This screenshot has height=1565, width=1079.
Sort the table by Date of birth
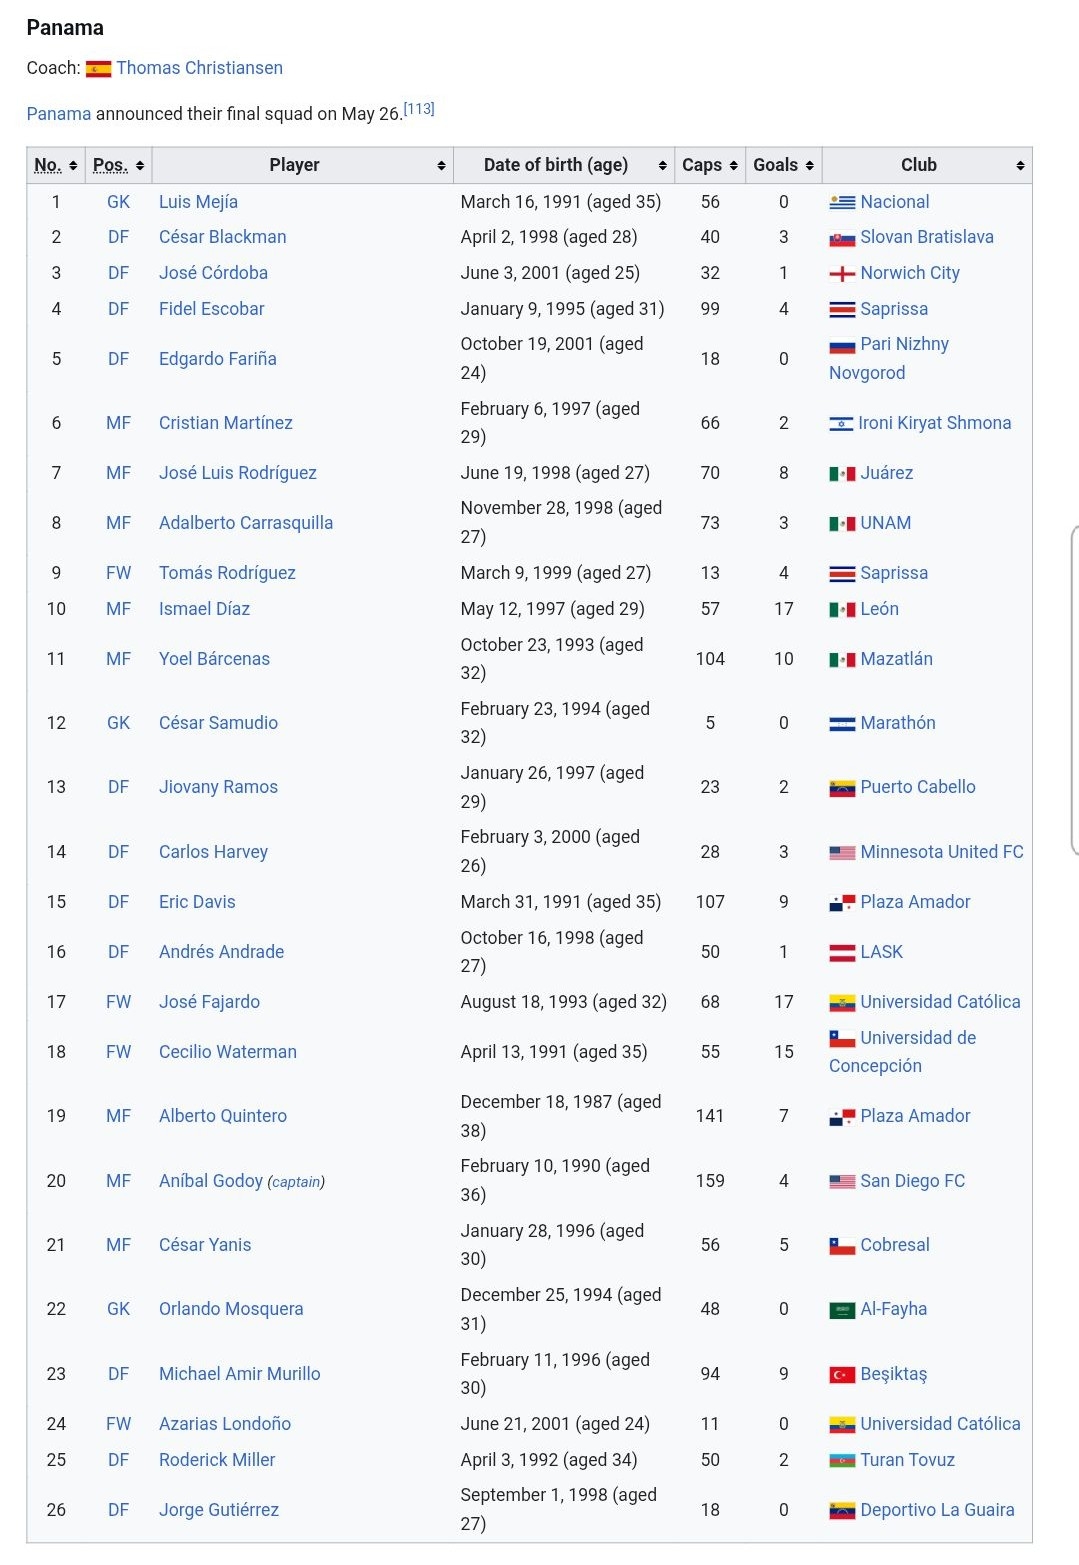564,165
